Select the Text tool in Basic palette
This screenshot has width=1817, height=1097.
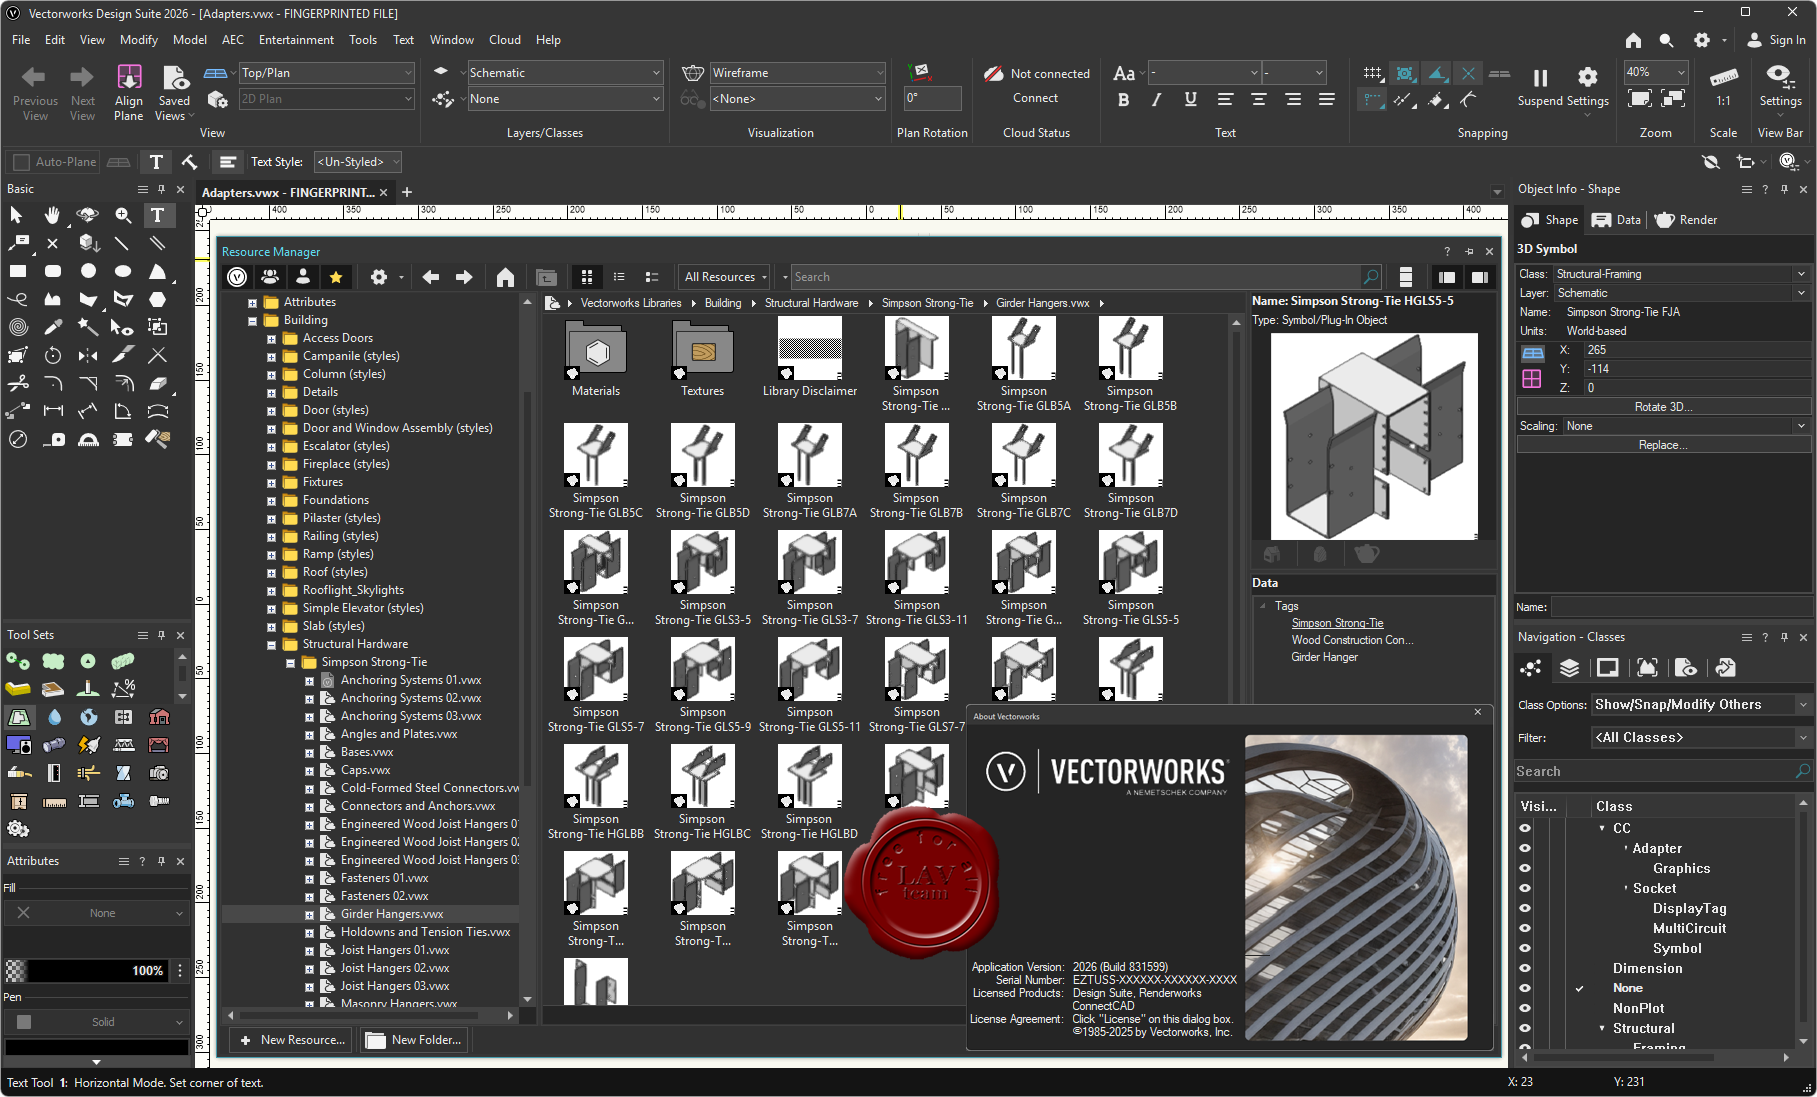(157, 215)
